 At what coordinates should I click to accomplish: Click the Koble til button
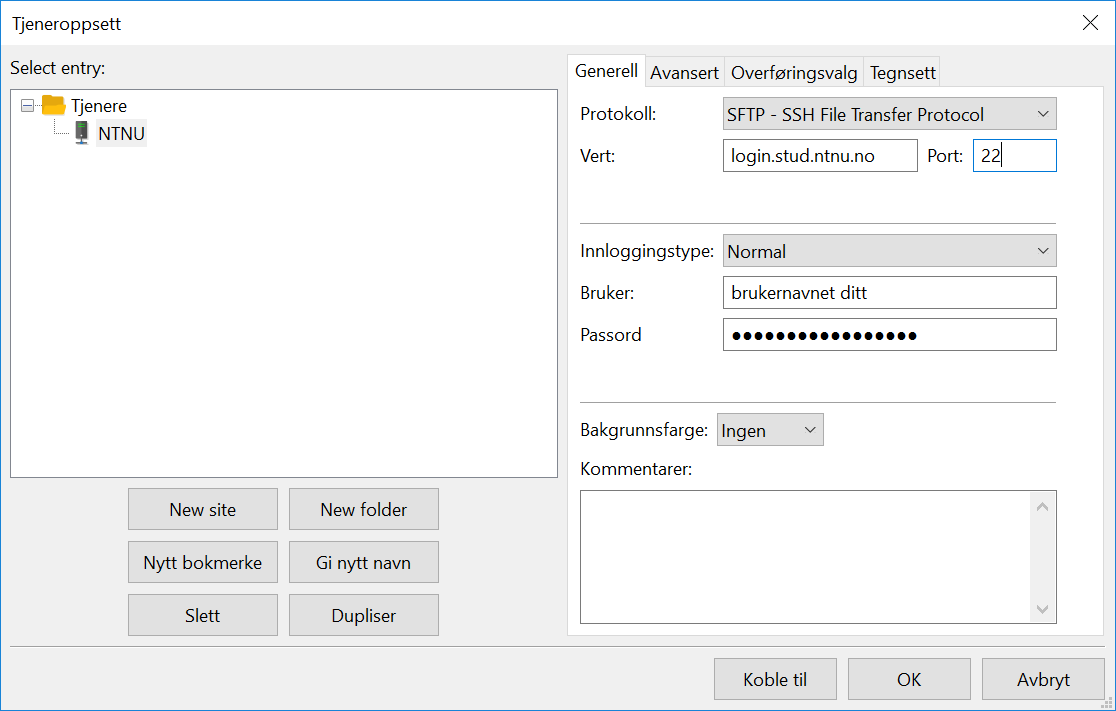pyautogui.click(x=775, y=679)
